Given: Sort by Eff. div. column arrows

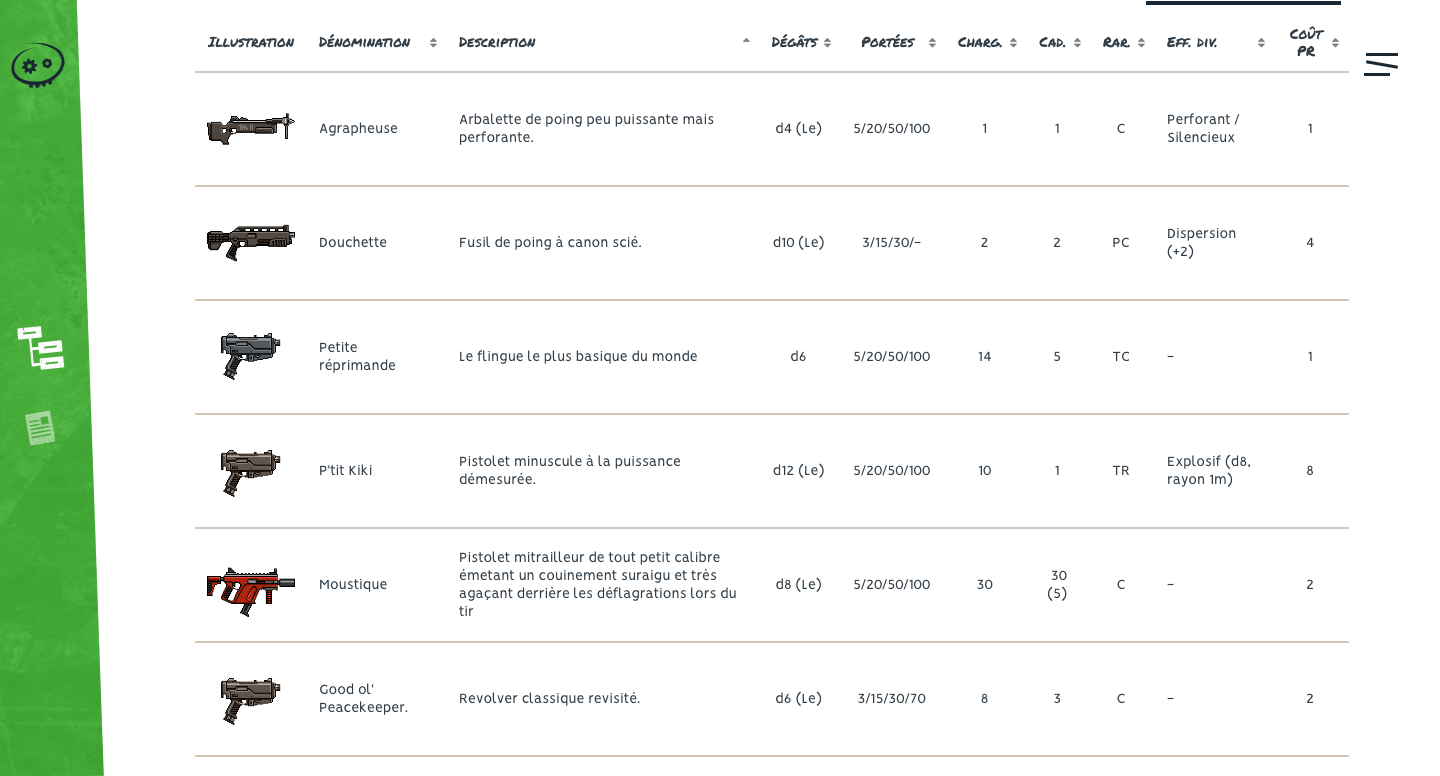Looking at the screenshot, I should tap(1261, 43).
